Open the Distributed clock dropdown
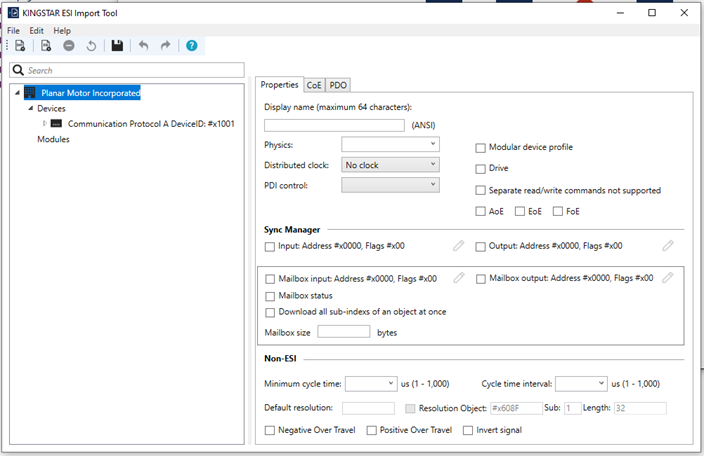Viewport: 704px width, 456px height. [390, 165]
